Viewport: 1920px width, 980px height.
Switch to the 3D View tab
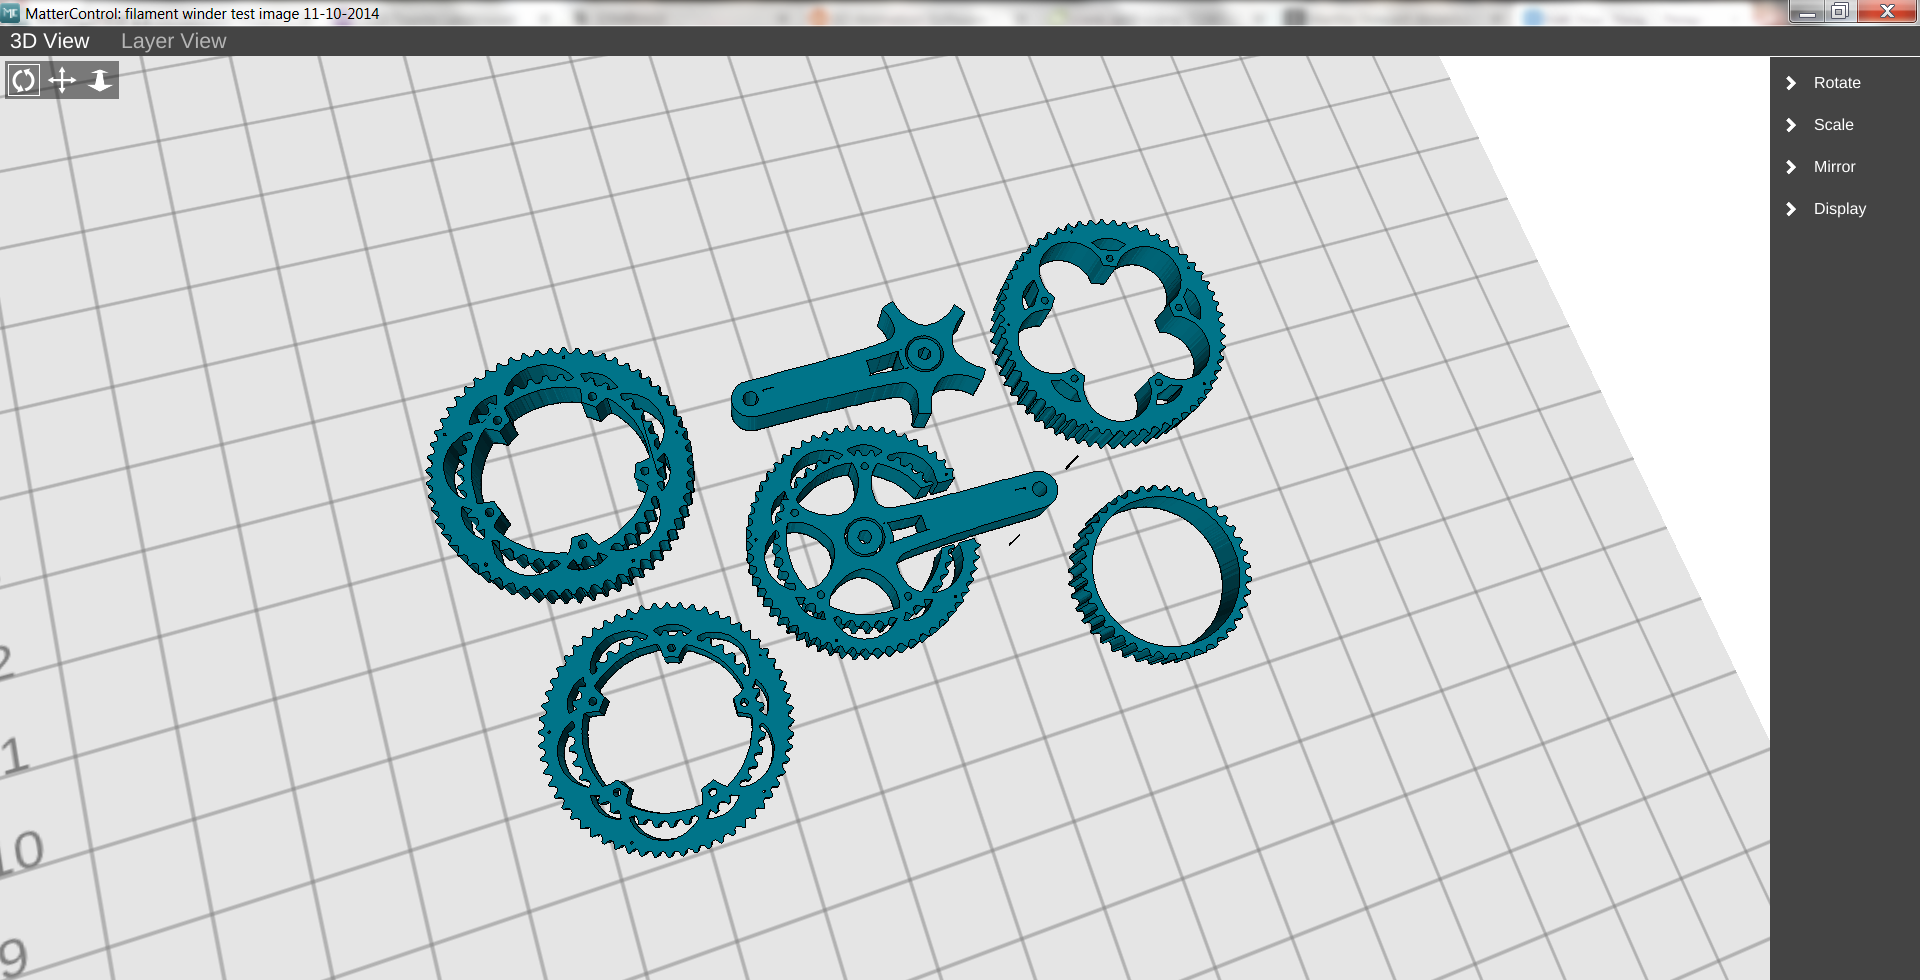[x=50, y=41]
